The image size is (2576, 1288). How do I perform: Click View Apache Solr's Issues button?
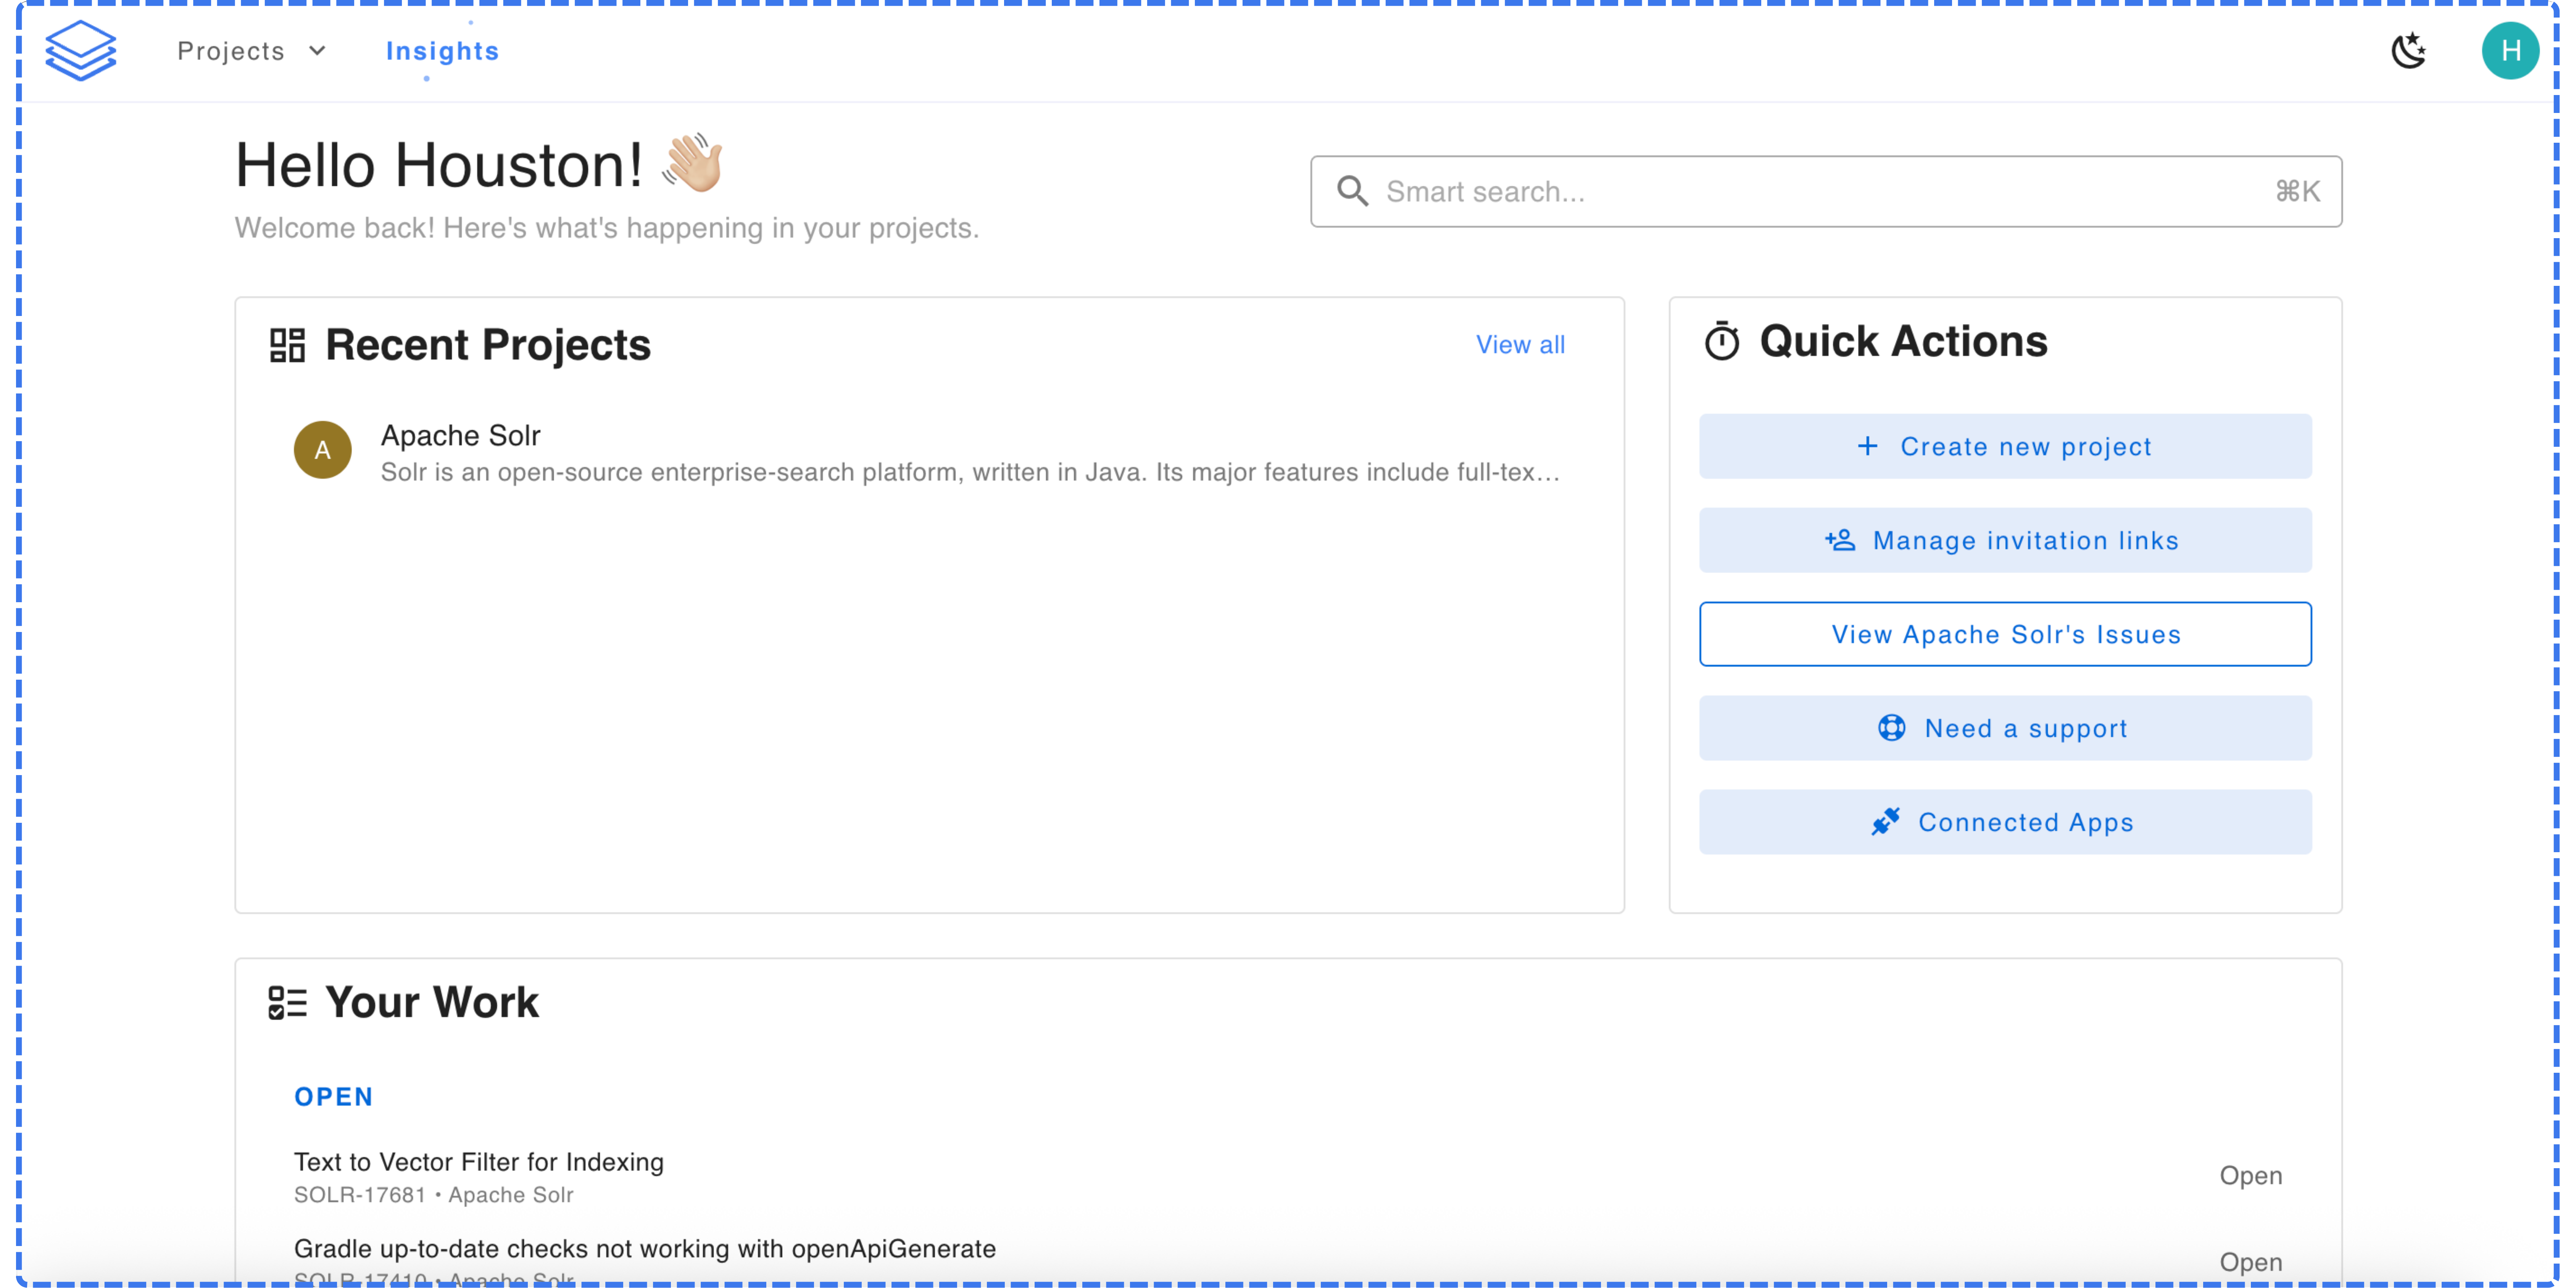[x=2005, y=634]
